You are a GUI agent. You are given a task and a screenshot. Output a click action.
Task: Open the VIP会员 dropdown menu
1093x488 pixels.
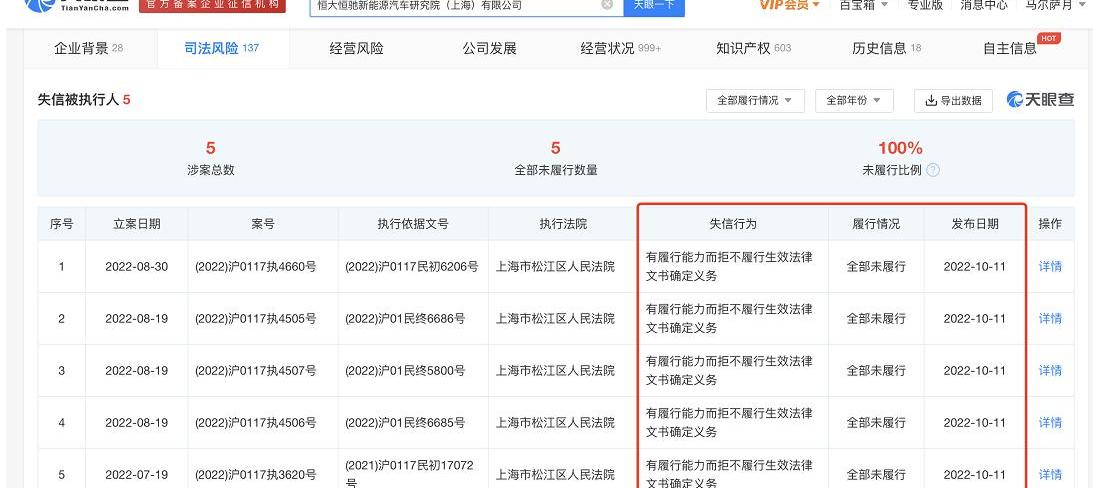pyautogui.click(x=789, y=6)
